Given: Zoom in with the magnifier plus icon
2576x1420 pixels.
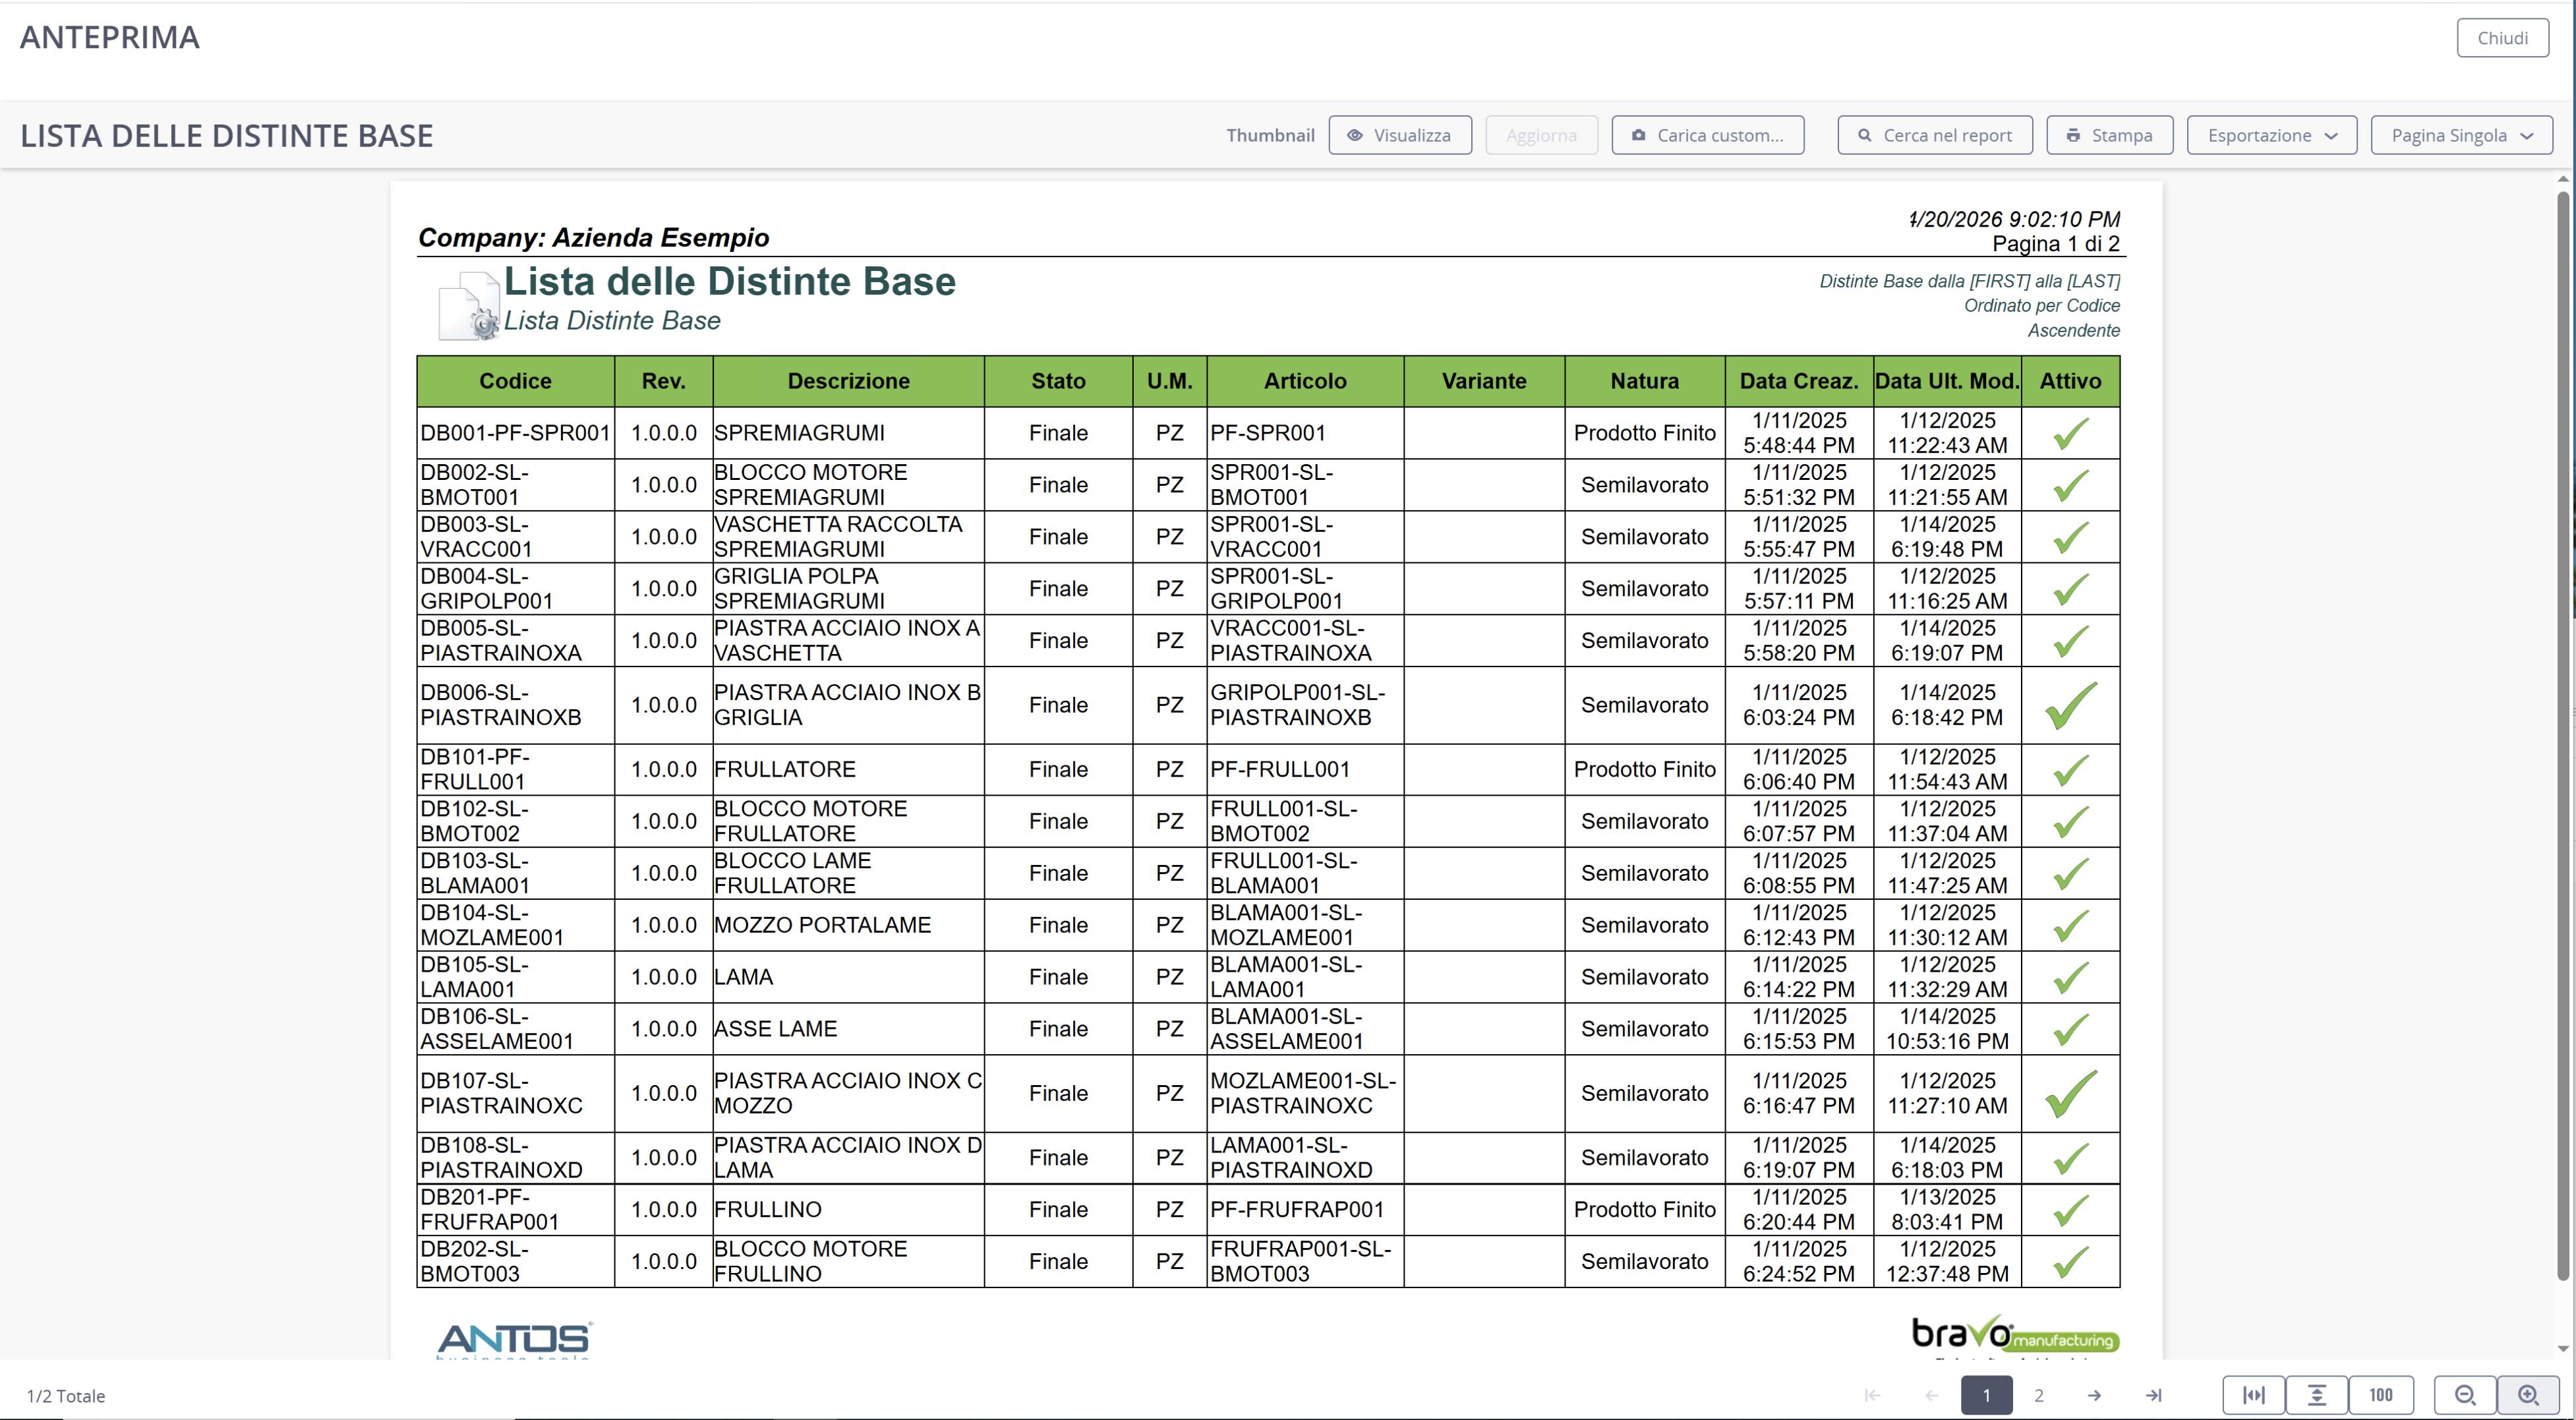Looking at the screenshot, I should [x=2528, y=1395].
